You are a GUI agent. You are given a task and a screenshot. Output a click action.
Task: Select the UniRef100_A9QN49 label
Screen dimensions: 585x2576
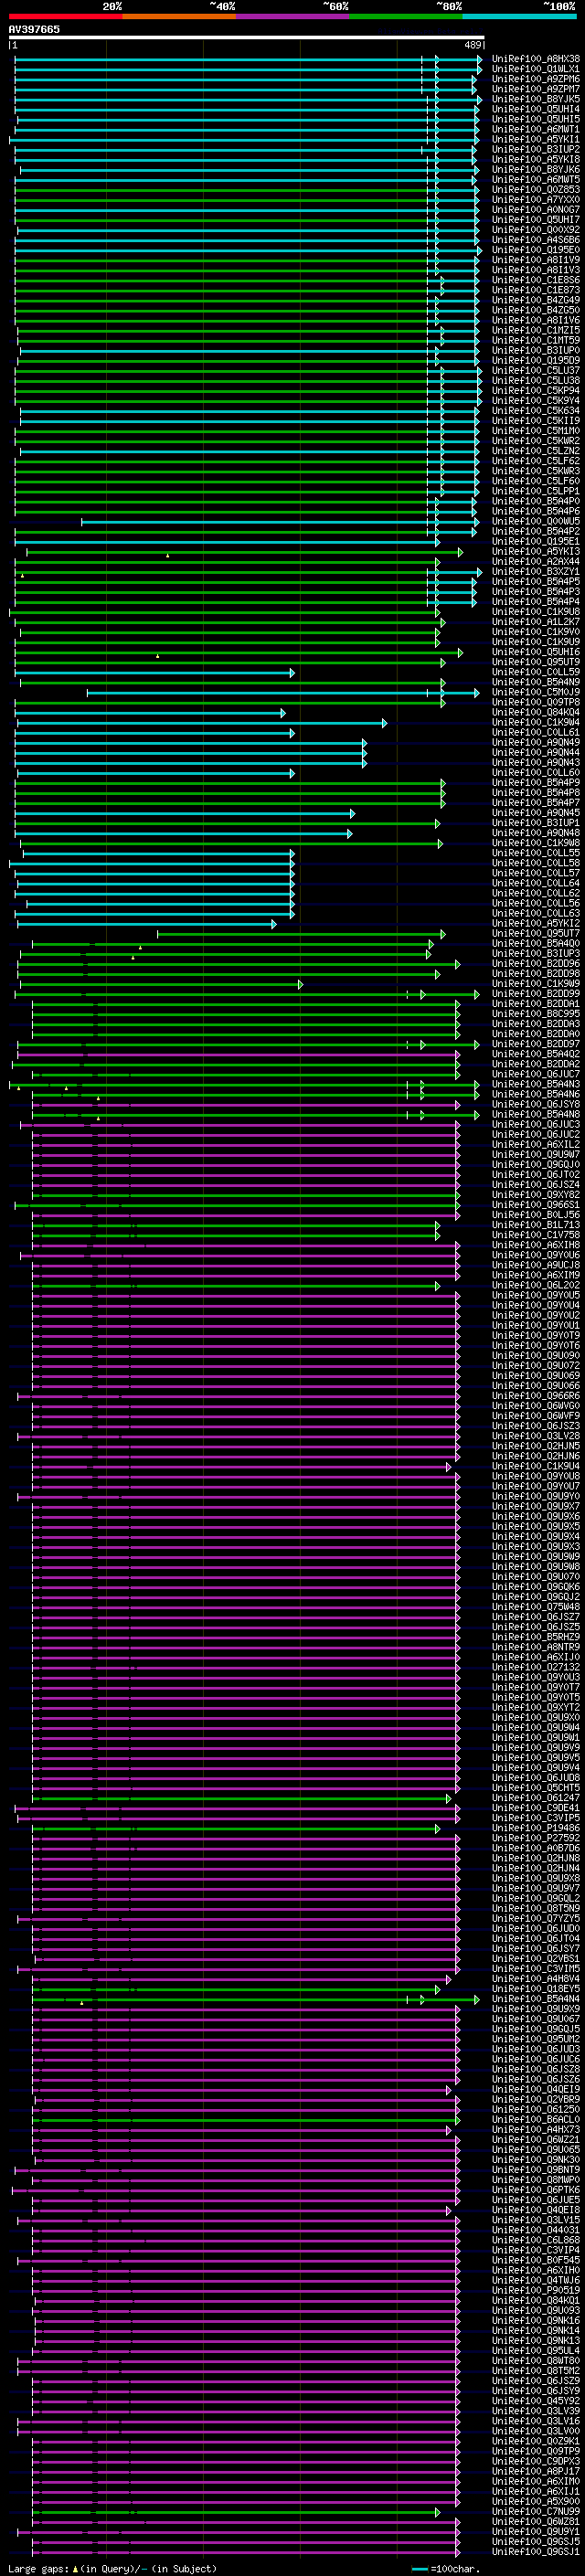[x=536, y=742]
